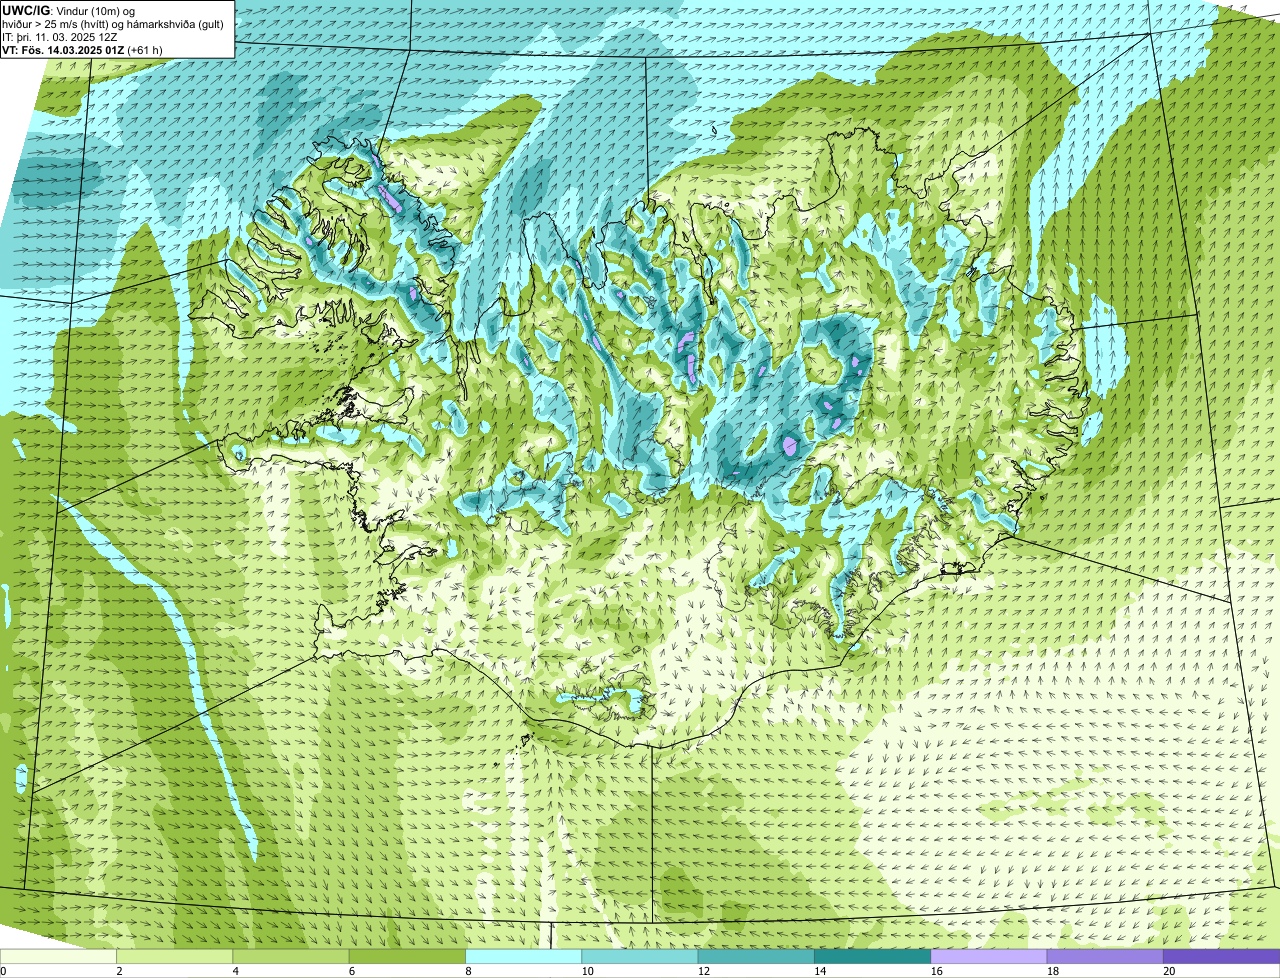
Task: Click the above 20 m/s darkest purple swatch
Action: 1222,956
